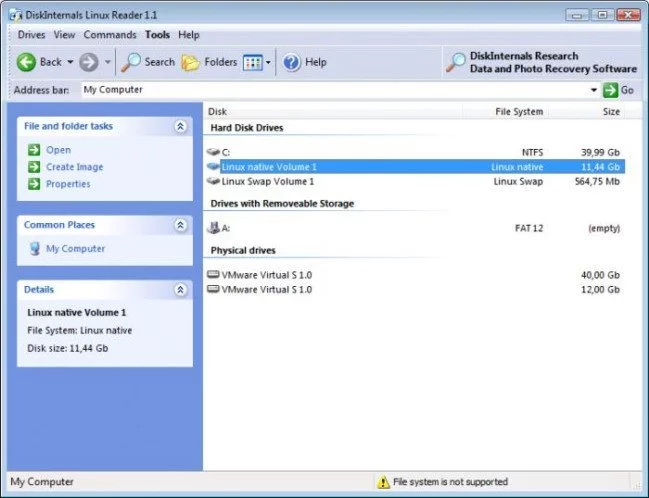Open the Tools menu
Image resolution: width=649 pixels, height=498 pixels.
click(157, 35)
